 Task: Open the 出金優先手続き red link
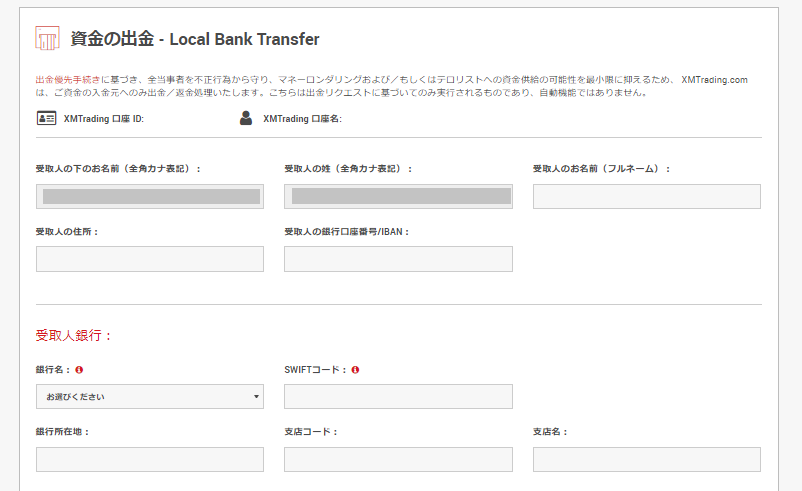pyautogui.click(x=68, y=79)
